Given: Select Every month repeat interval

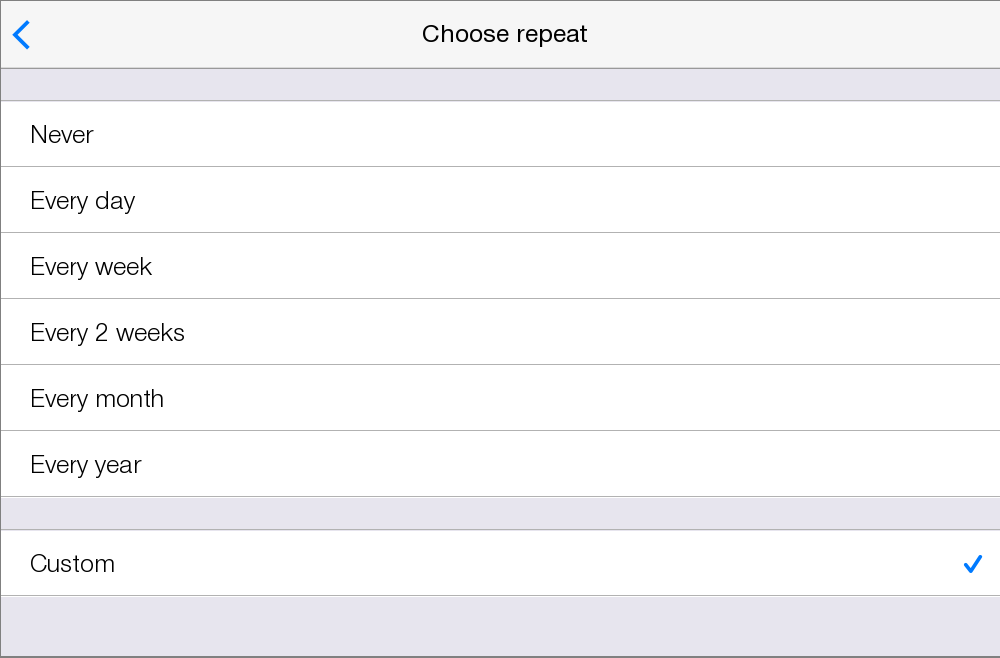Looking at the screenshot, I should pos(500,398).
